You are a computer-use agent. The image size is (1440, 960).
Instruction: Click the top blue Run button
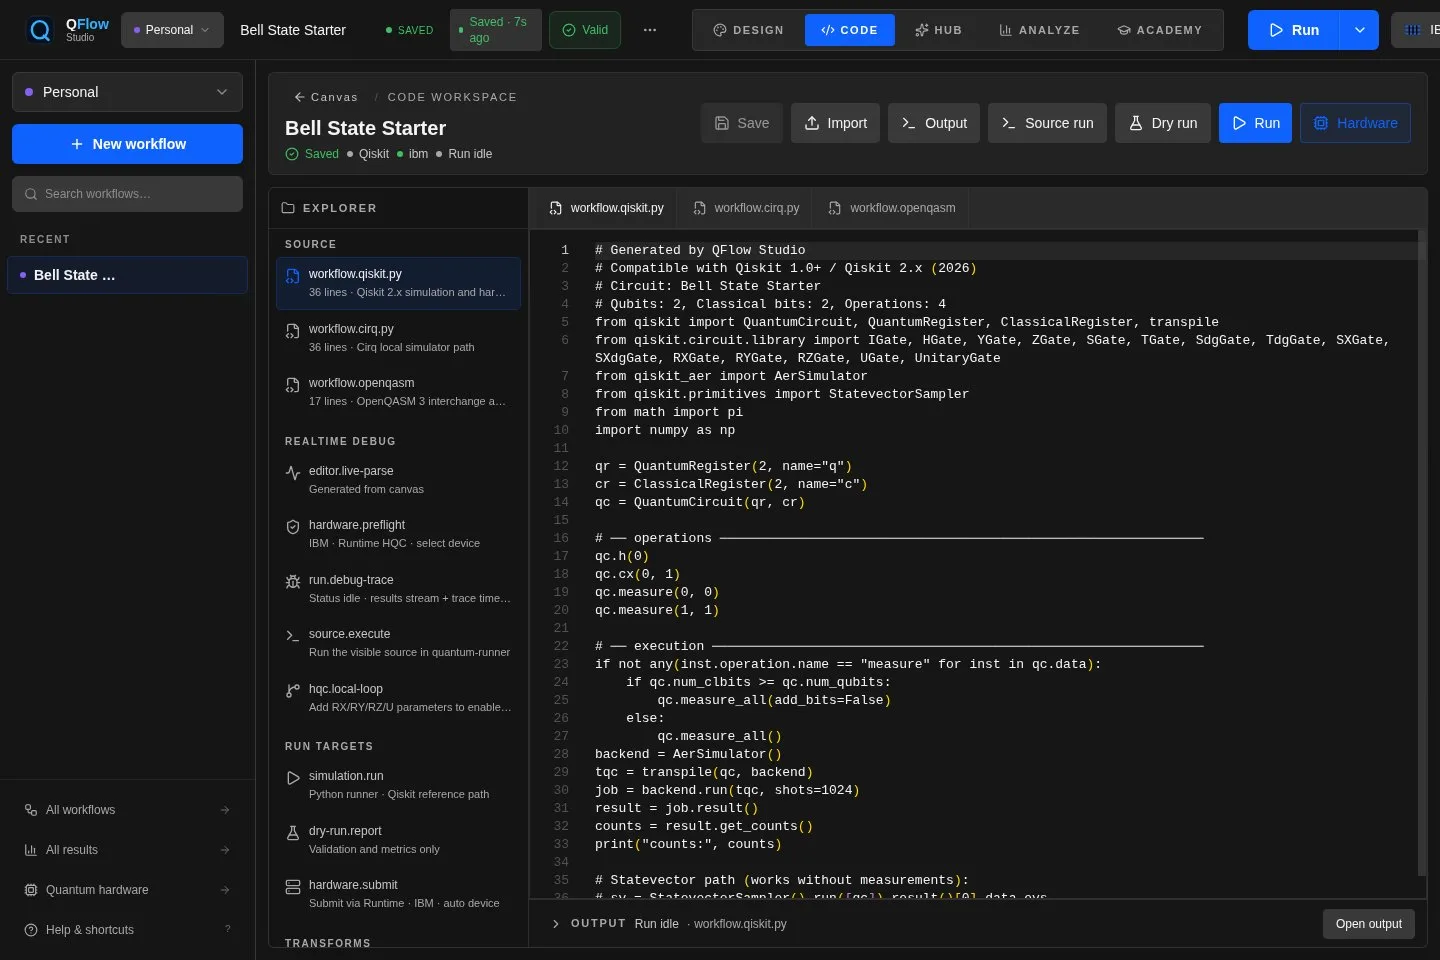point(1294,30)
